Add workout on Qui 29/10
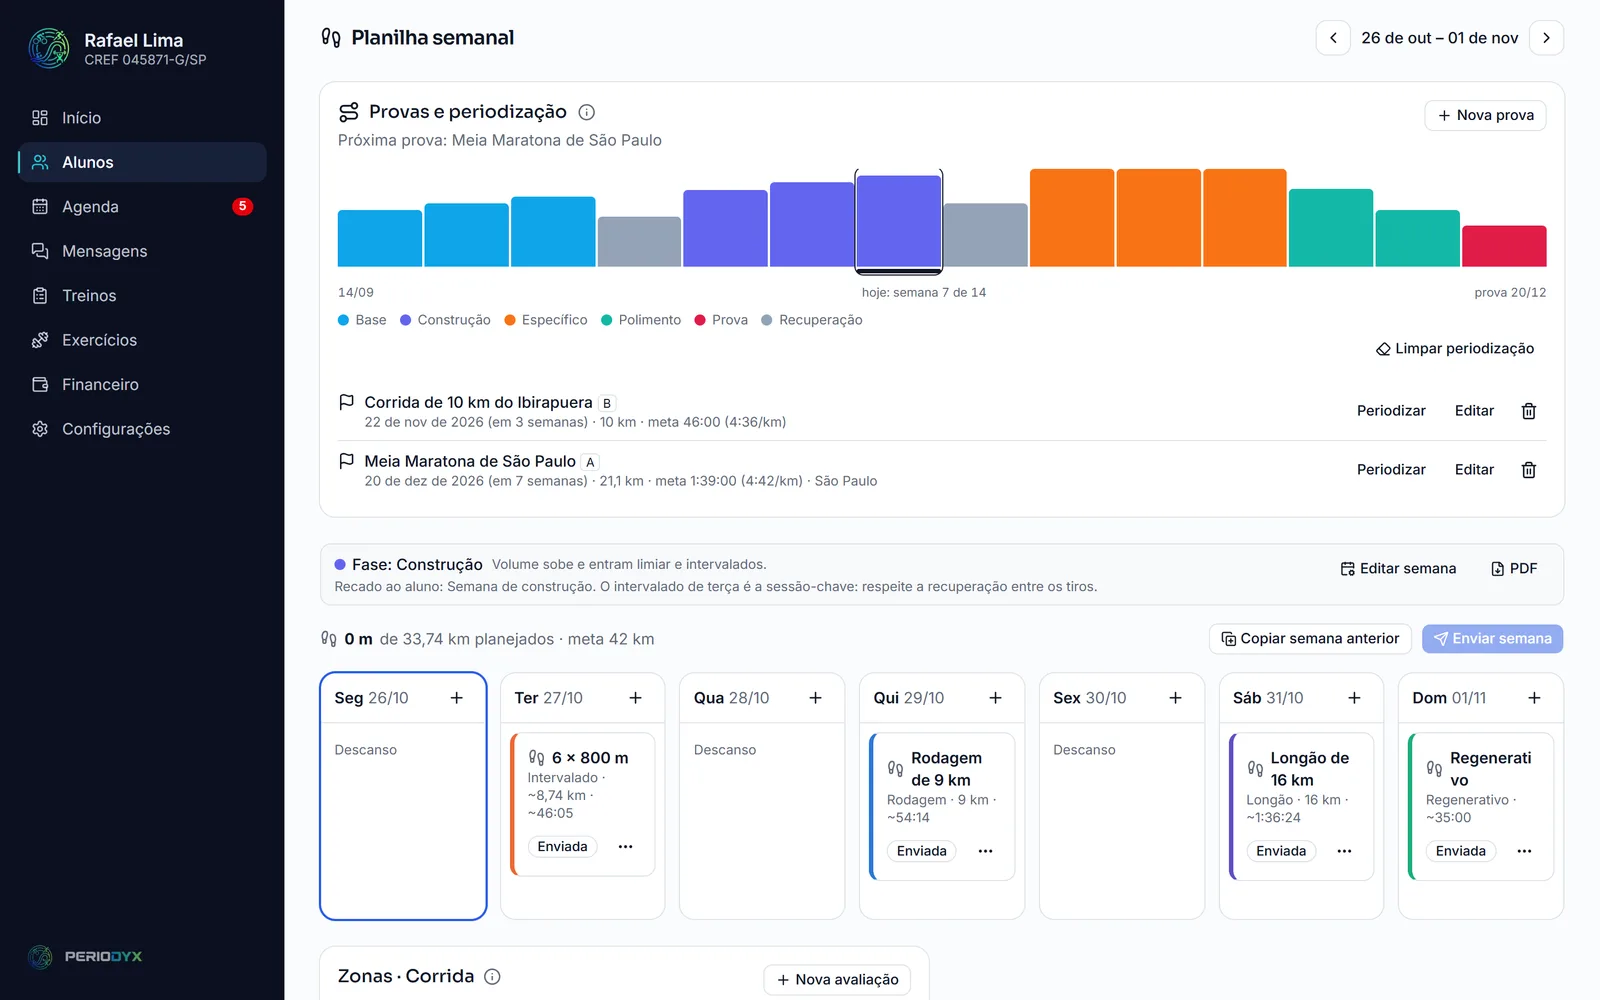 (995, 698)
